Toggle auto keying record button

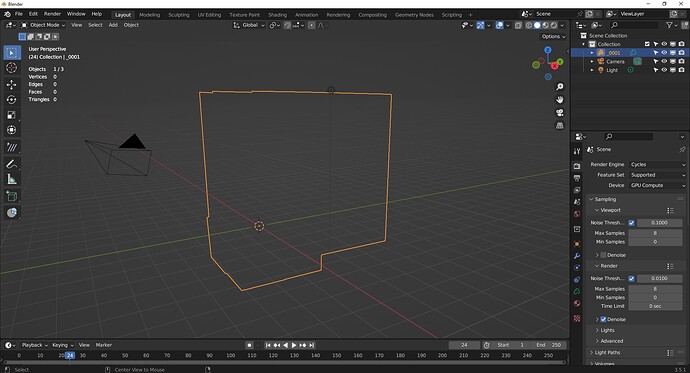point(249,345)
